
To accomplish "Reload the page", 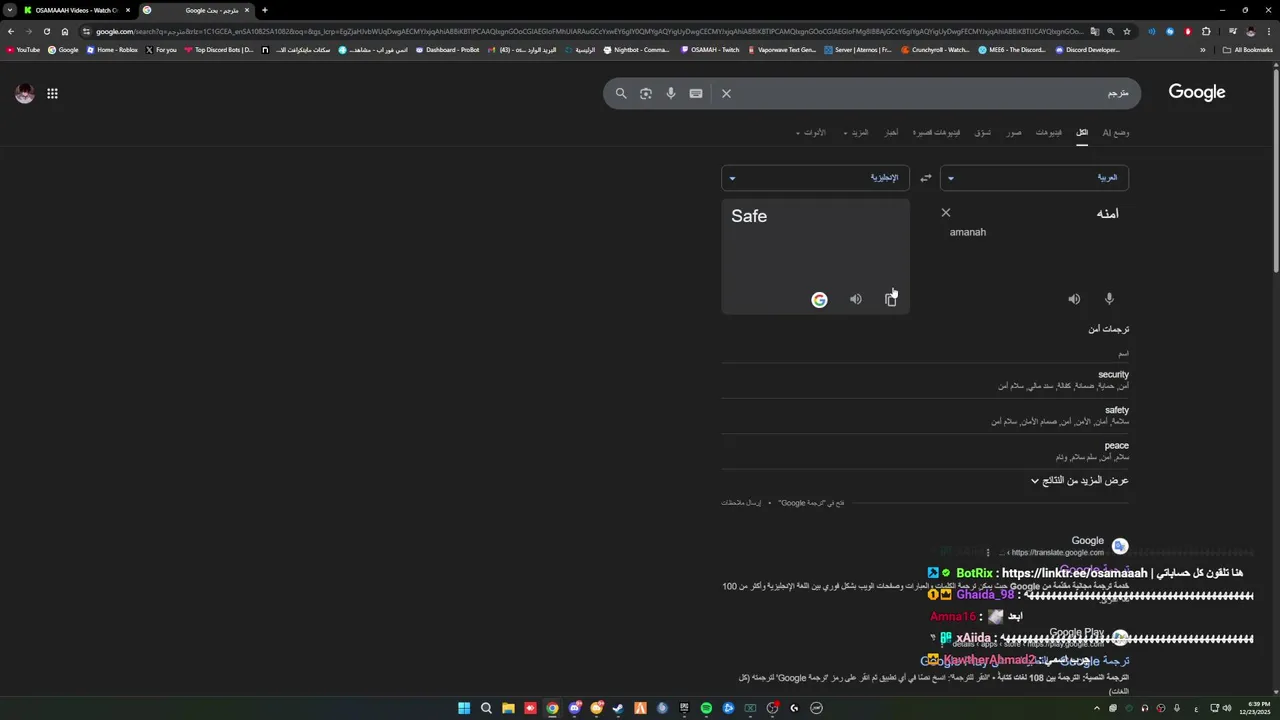I will (x=46, y=31).
